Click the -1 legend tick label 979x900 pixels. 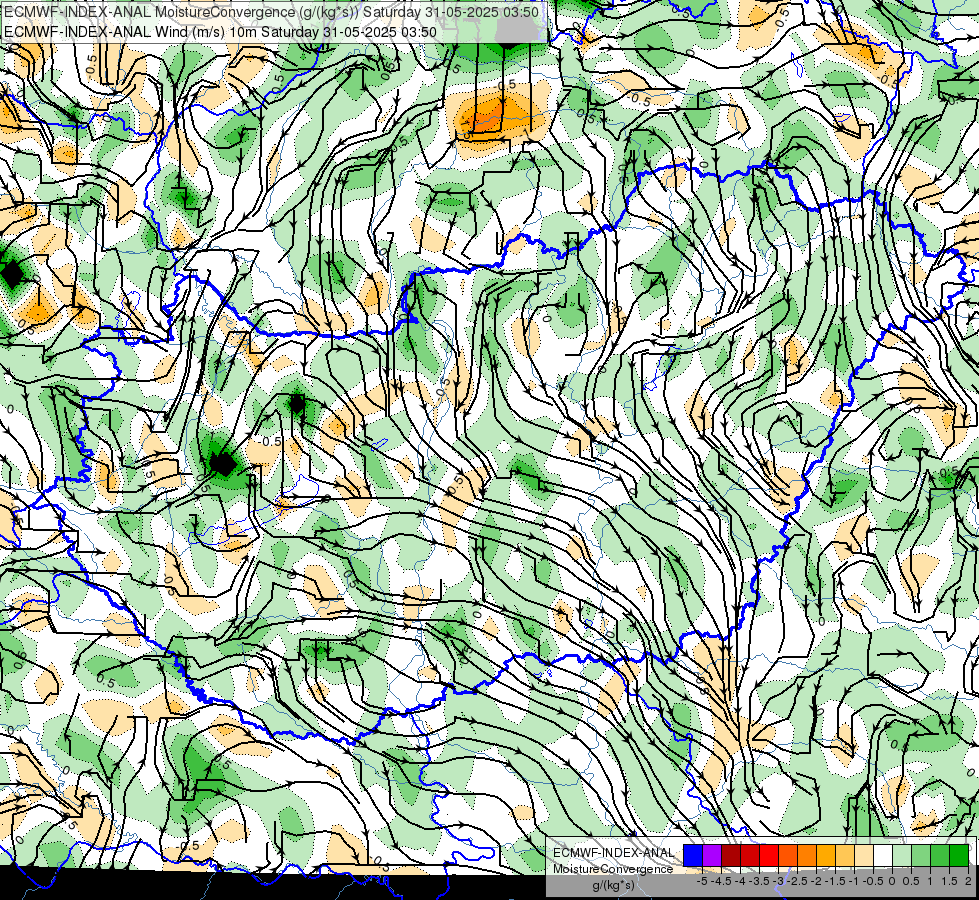pos(854,881)
